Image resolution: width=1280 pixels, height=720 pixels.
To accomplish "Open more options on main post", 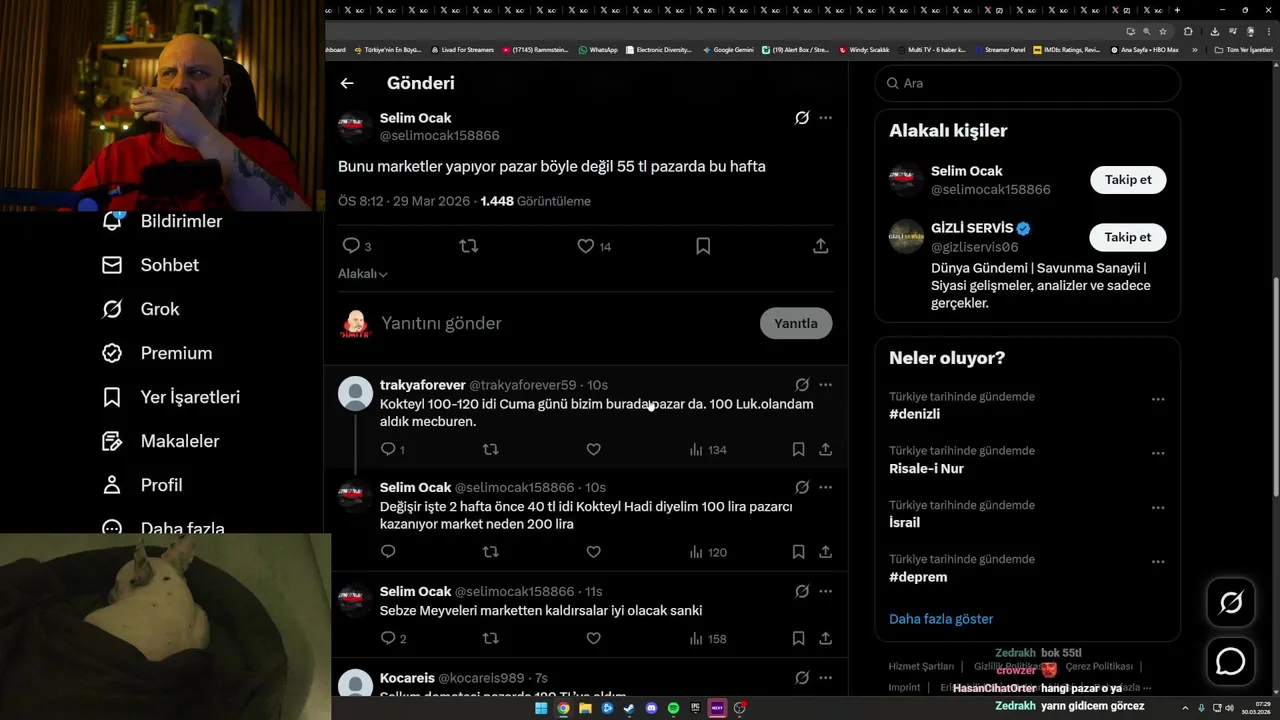I will coord(825,118).
